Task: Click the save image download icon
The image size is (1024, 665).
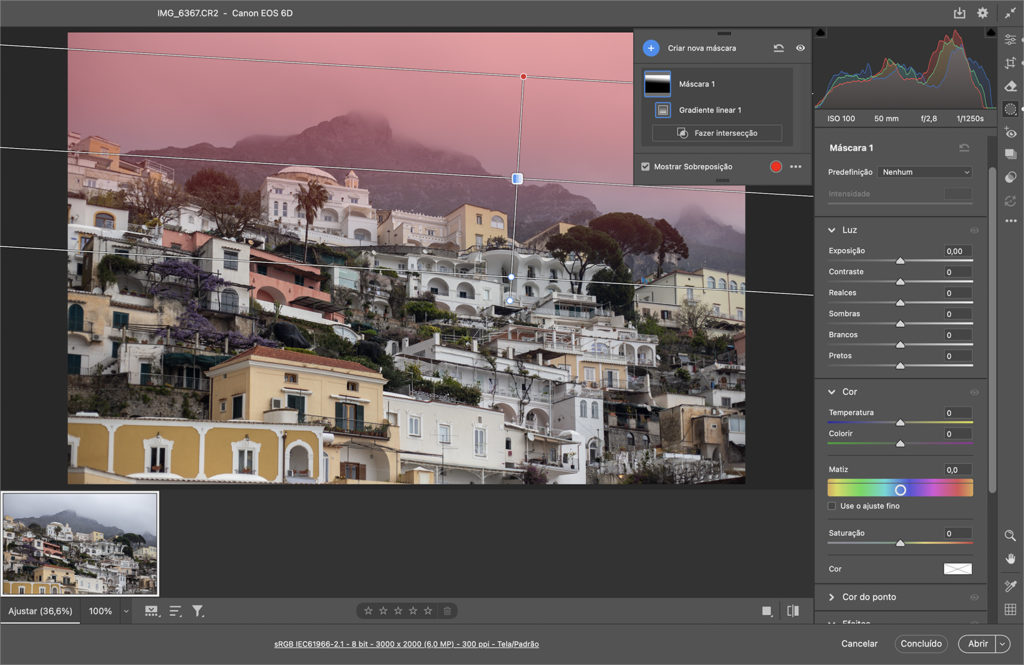Action: click(x=960, y=13)
